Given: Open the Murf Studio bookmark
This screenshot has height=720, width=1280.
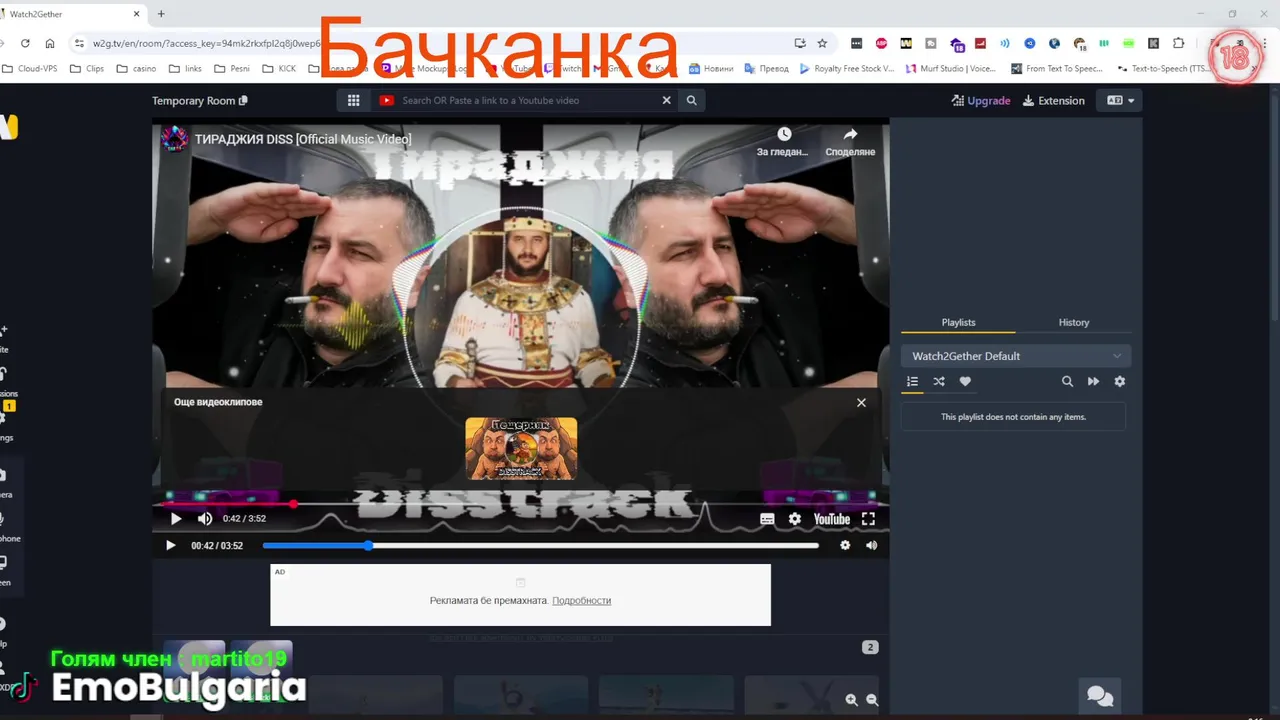Looking at the screenshot, I should (951, 69).
